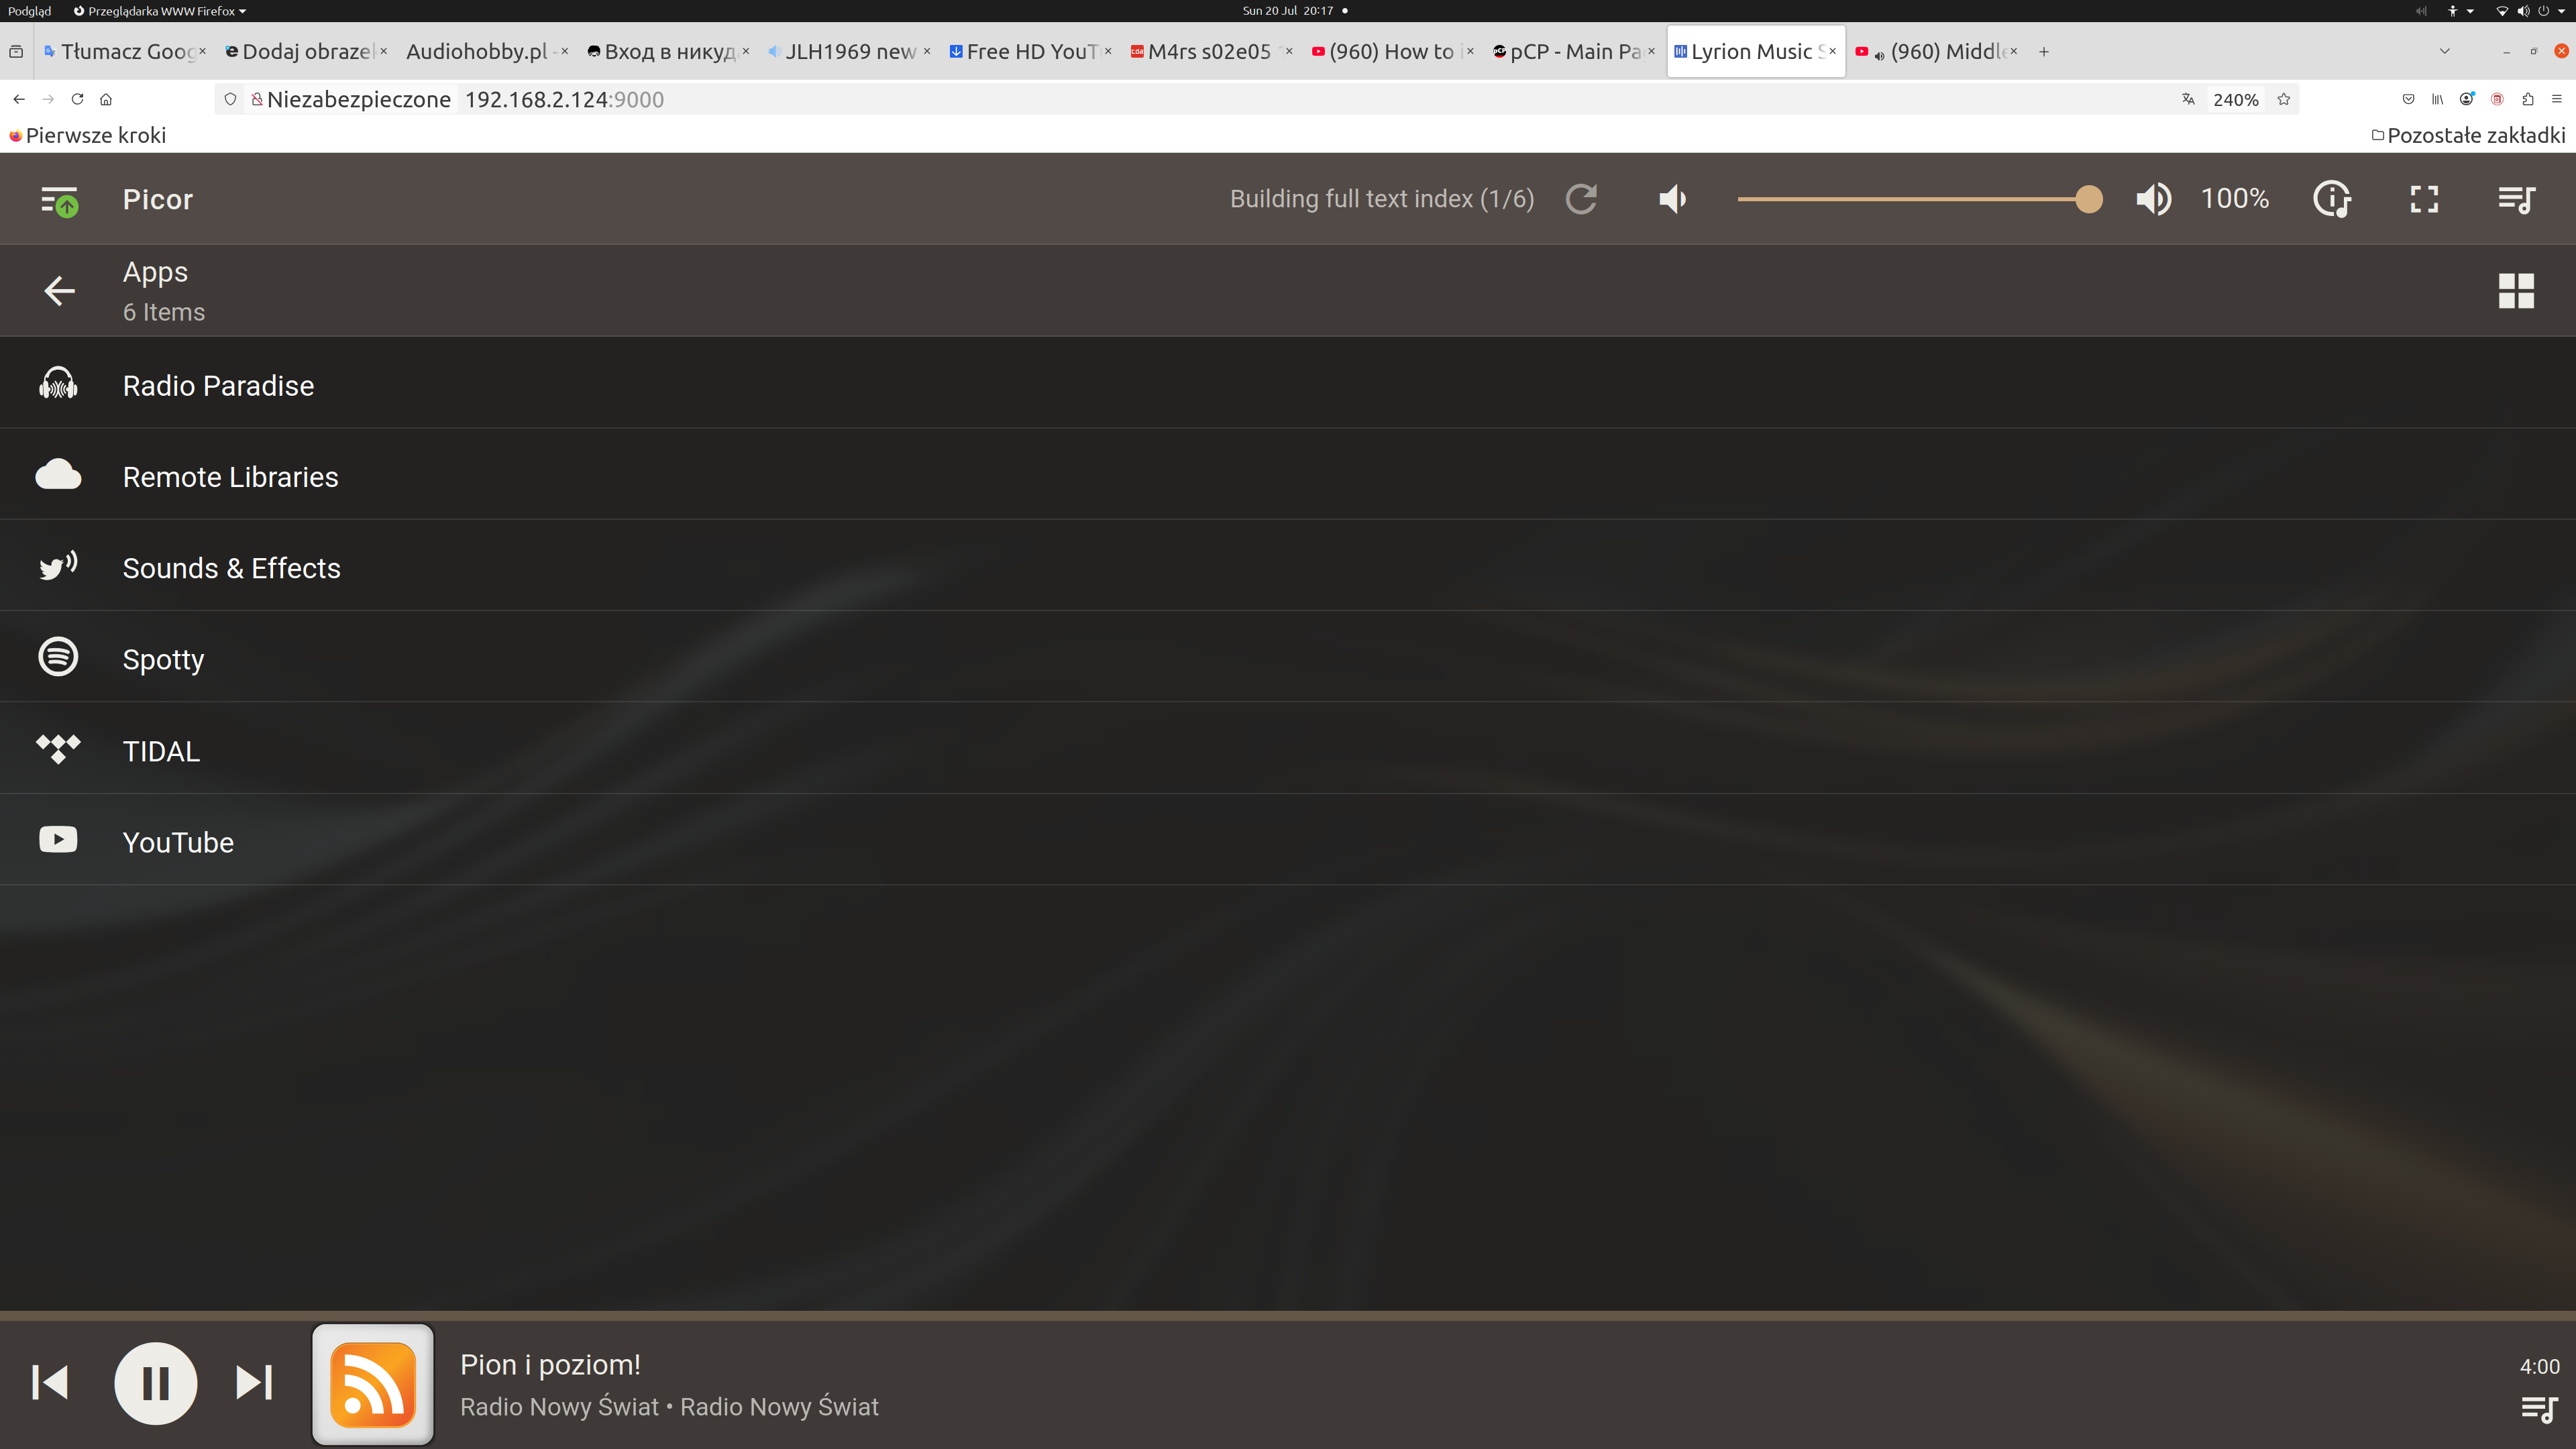Switch to the JLH1969 new tab
The width and height of the screenshot is (2576, 1449).
849,52
